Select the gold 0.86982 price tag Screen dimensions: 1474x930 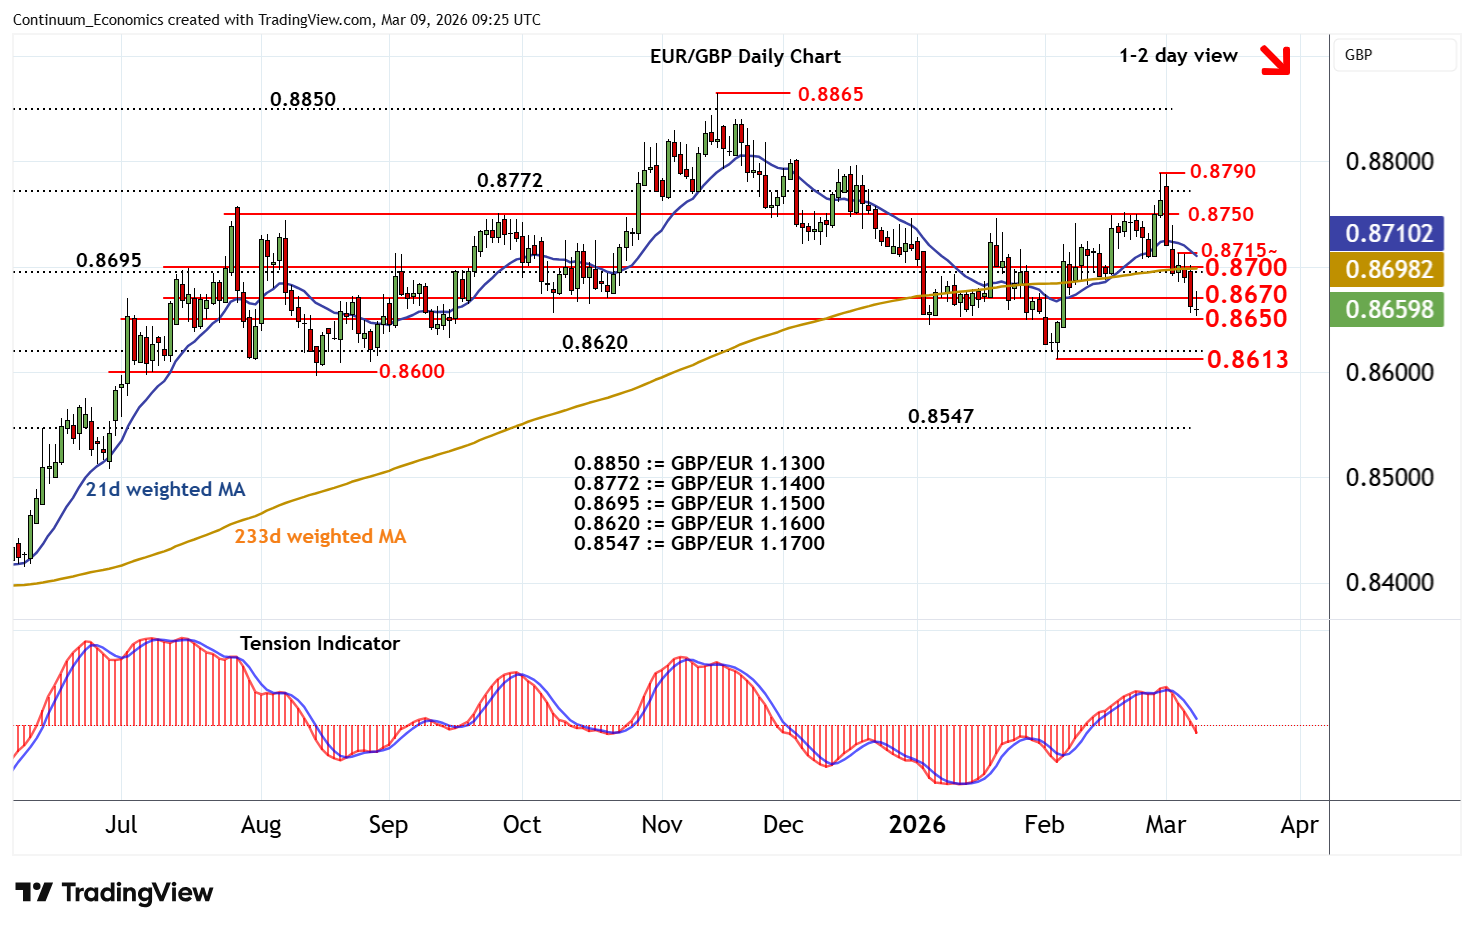(x=1388, y=270)
